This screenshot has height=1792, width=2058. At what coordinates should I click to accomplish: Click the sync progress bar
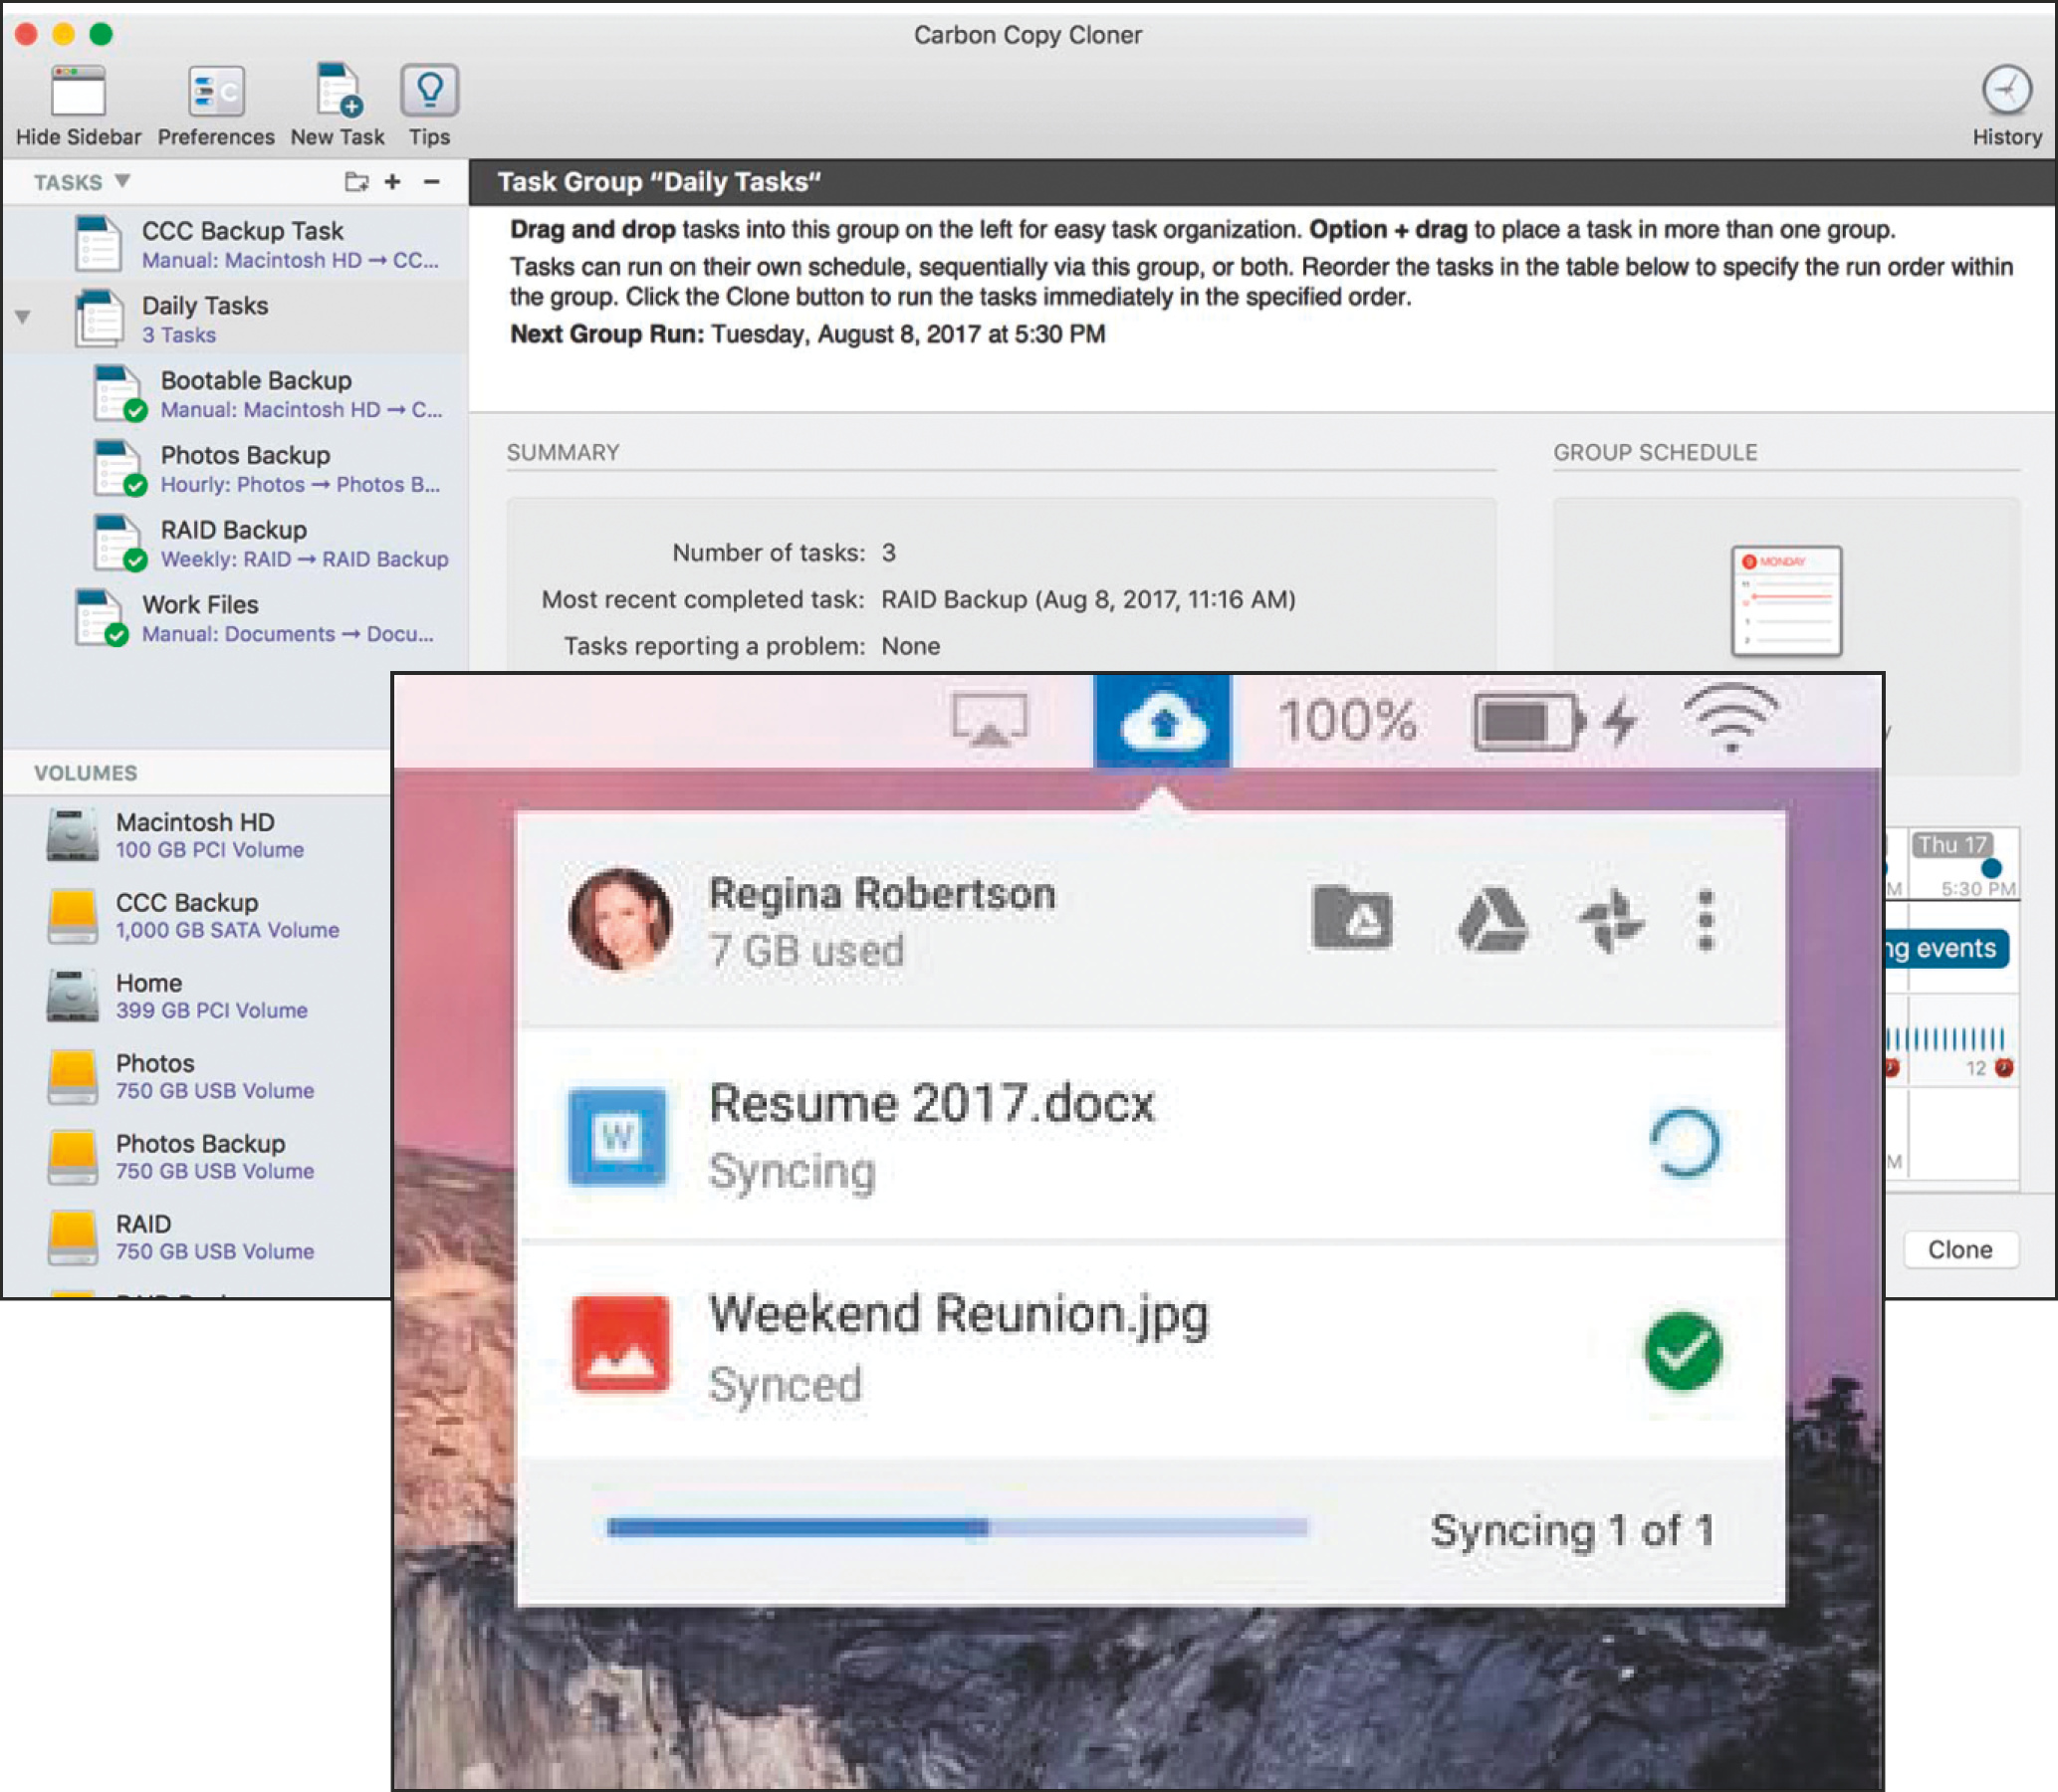pyautogui.click(x=956, y=1526)
